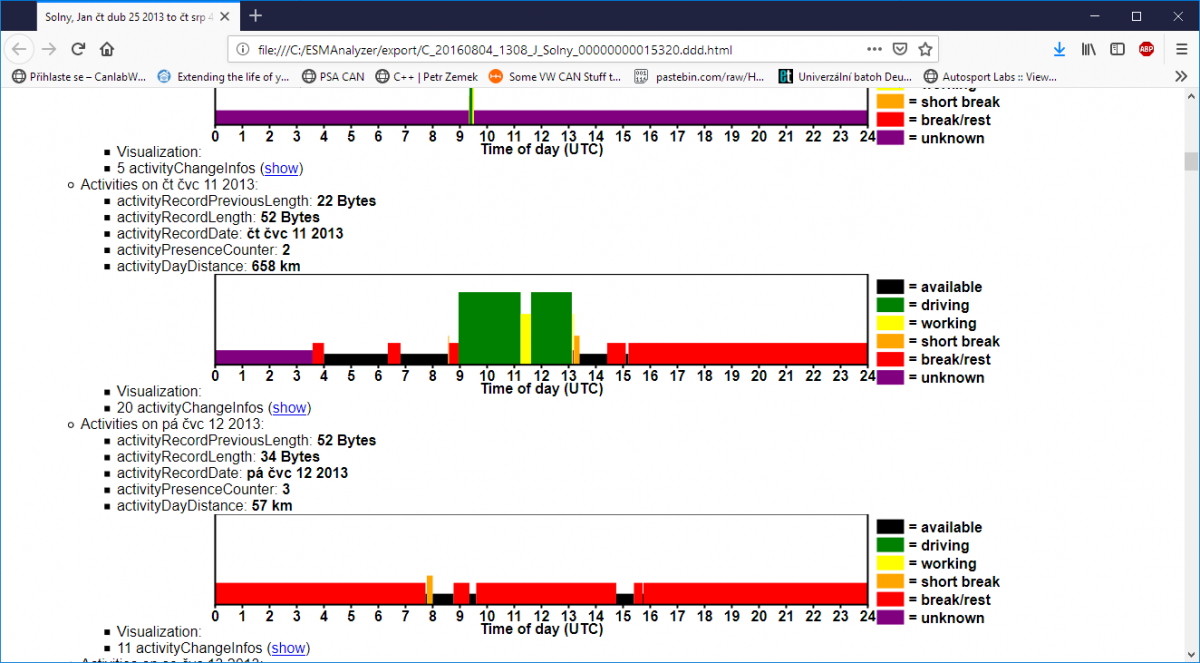Save page to Pocket
The height and width of the screenshot is (663, 1200).
(x=900, y=49)
